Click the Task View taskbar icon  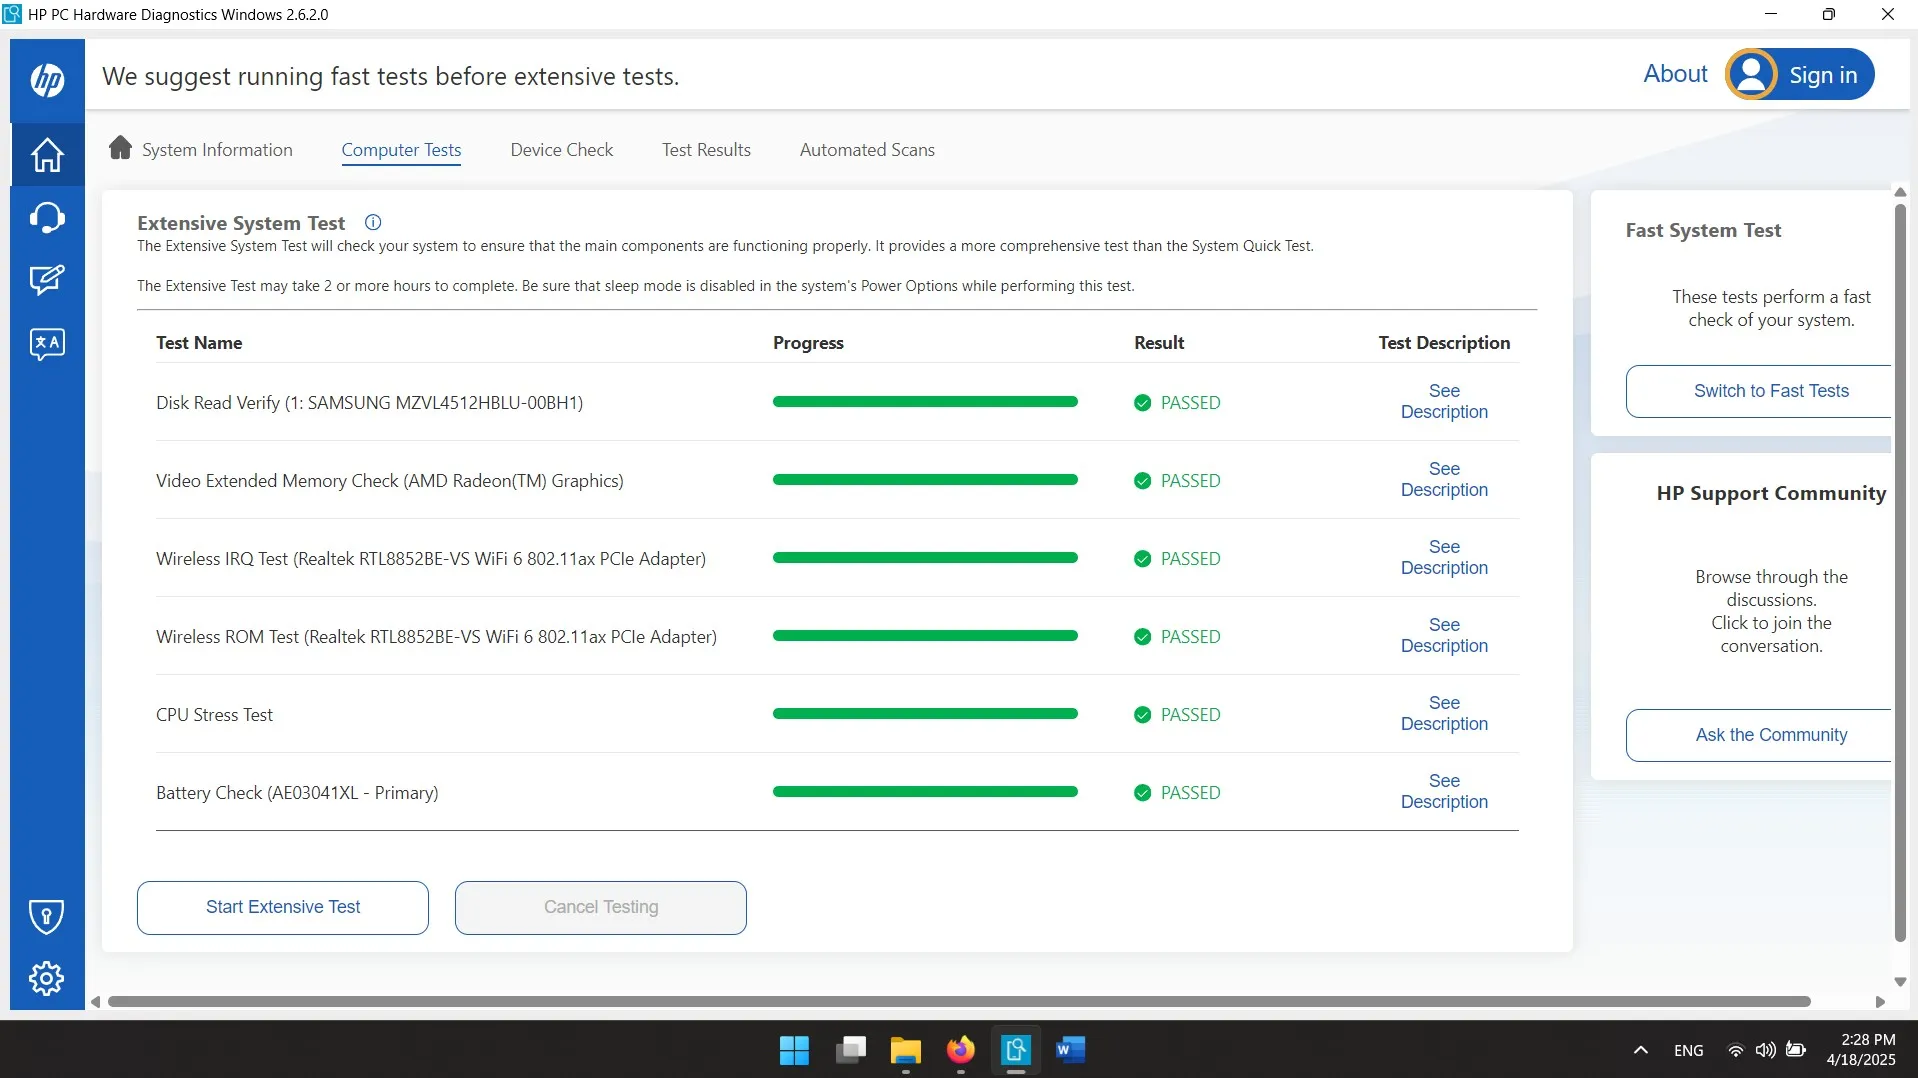point(850,1050)
